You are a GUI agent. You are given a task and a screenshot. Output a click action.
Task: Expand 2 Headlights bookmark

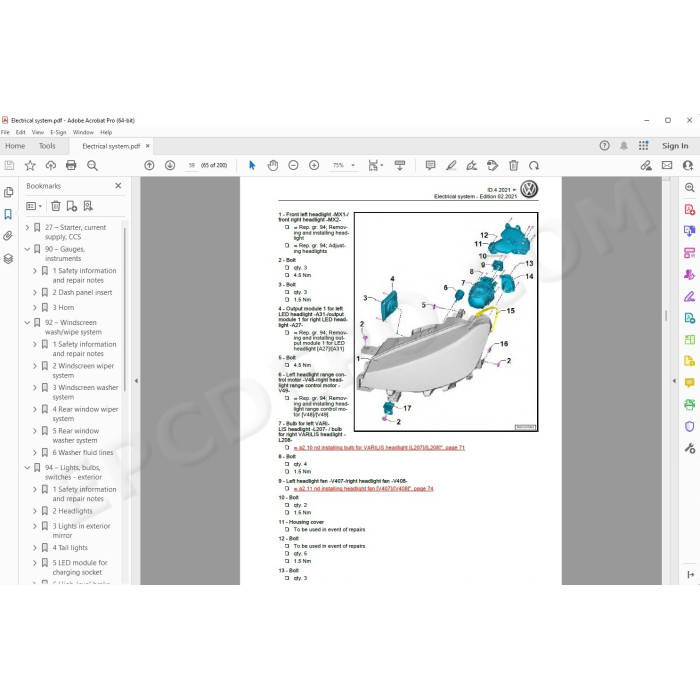pos(35,511)
